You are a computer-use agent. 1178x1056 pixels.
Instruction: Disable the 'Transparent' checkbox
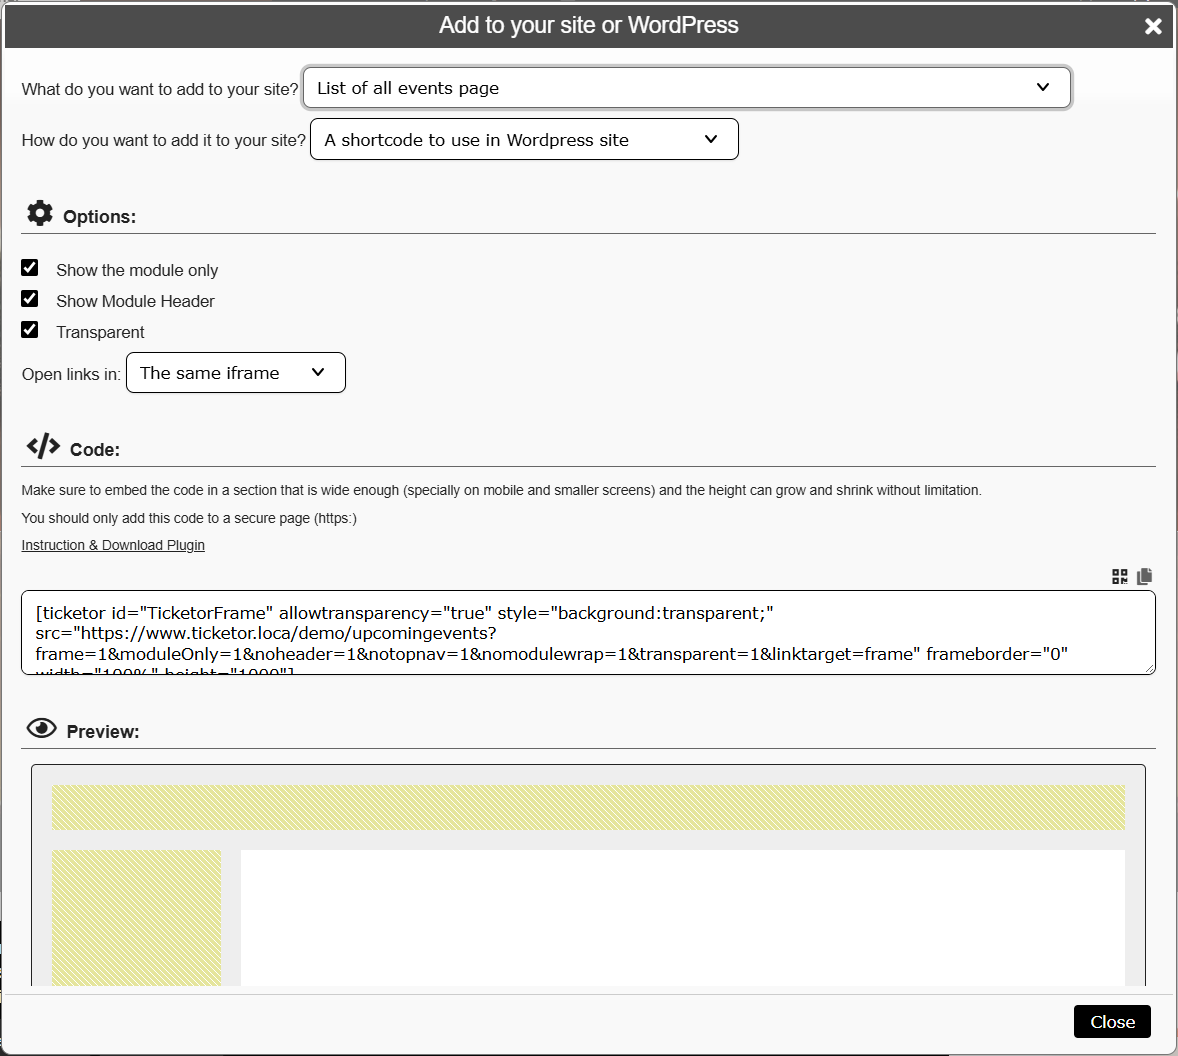click(x=29, y=330)
